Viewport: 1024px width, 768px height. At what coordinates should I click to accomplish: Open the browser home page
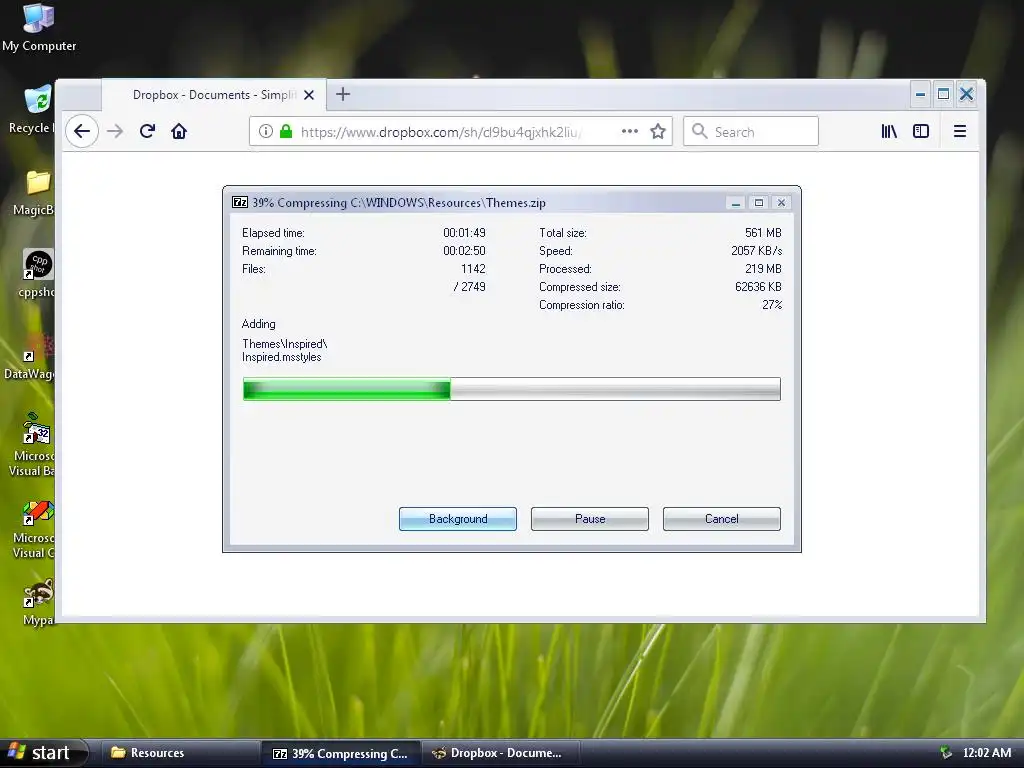pyautogui.click(x=179, y=131)
